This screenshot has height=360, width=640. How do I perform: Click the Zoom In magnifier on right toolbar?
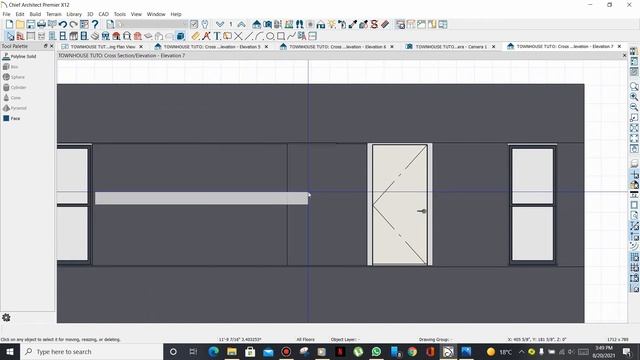pos(634,97)
